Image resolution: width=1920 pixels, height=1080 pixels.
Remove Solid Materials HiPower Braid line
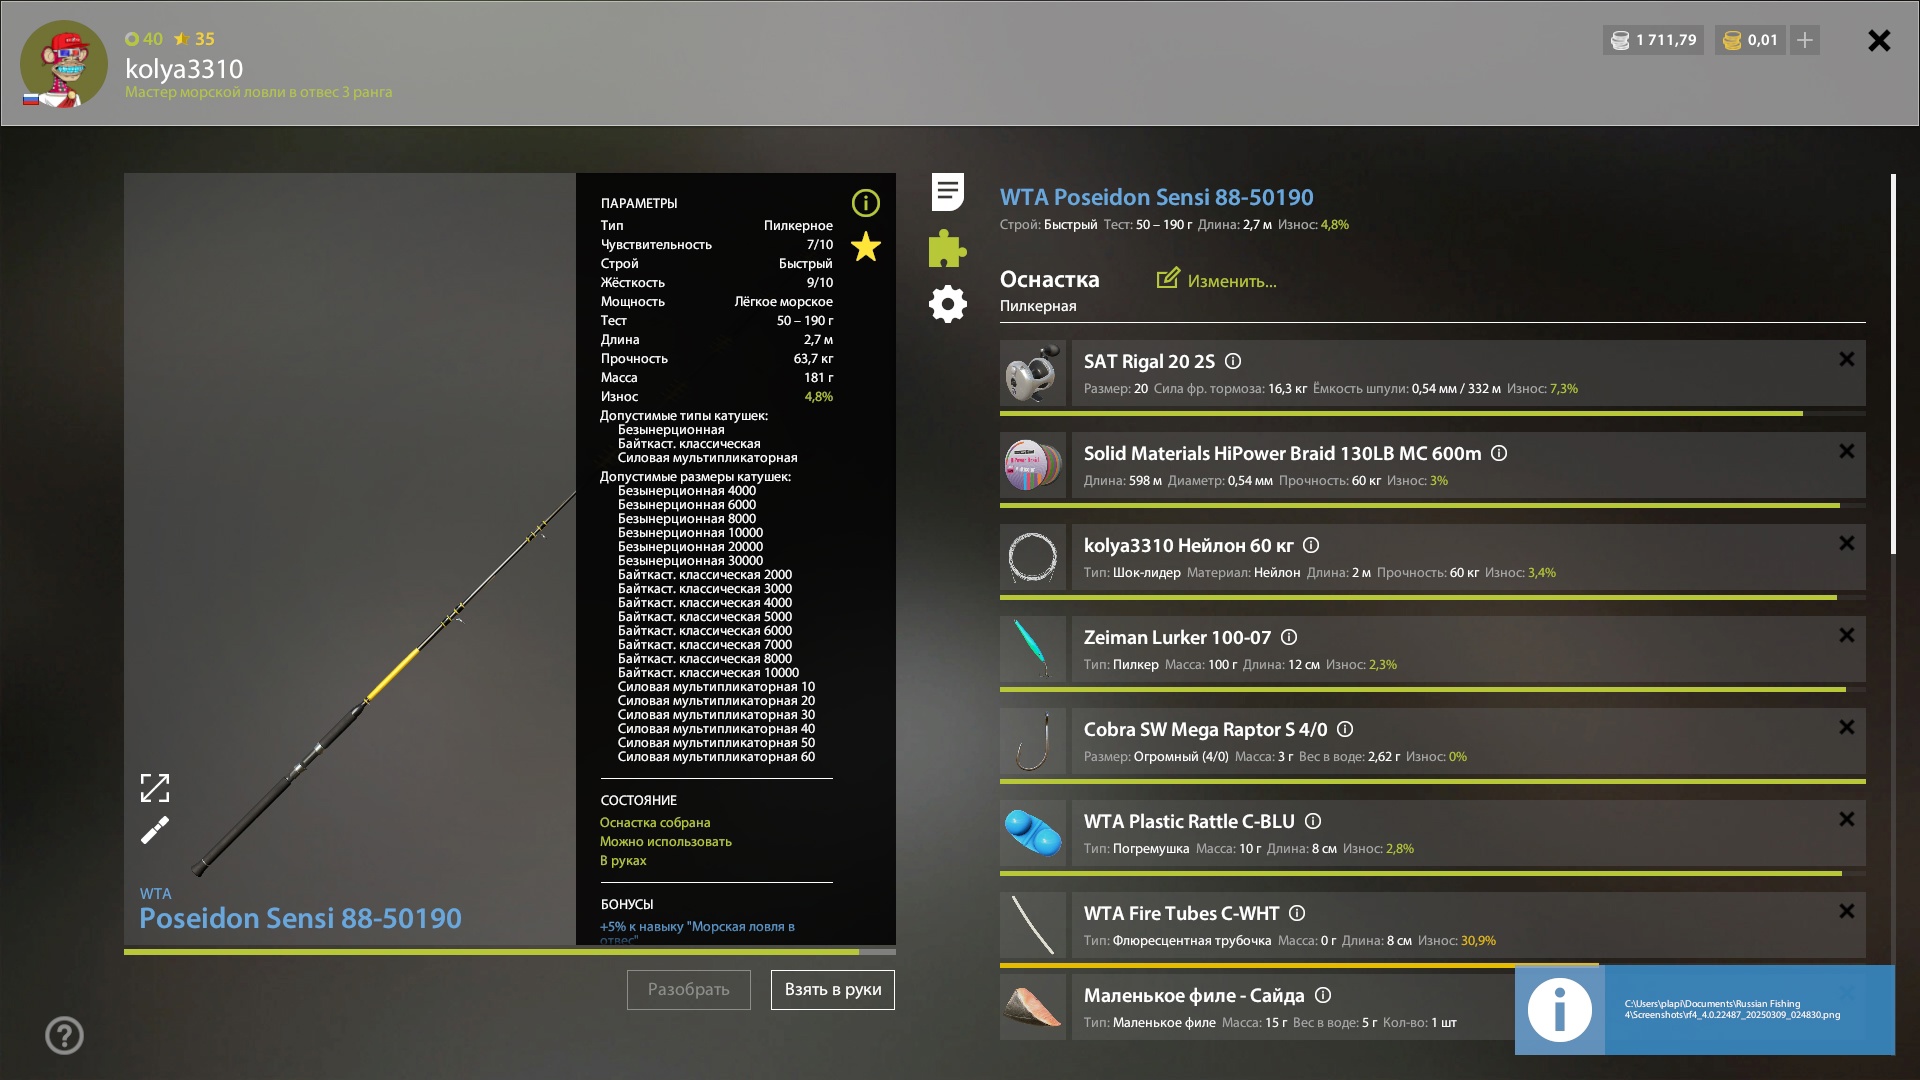1846,451
